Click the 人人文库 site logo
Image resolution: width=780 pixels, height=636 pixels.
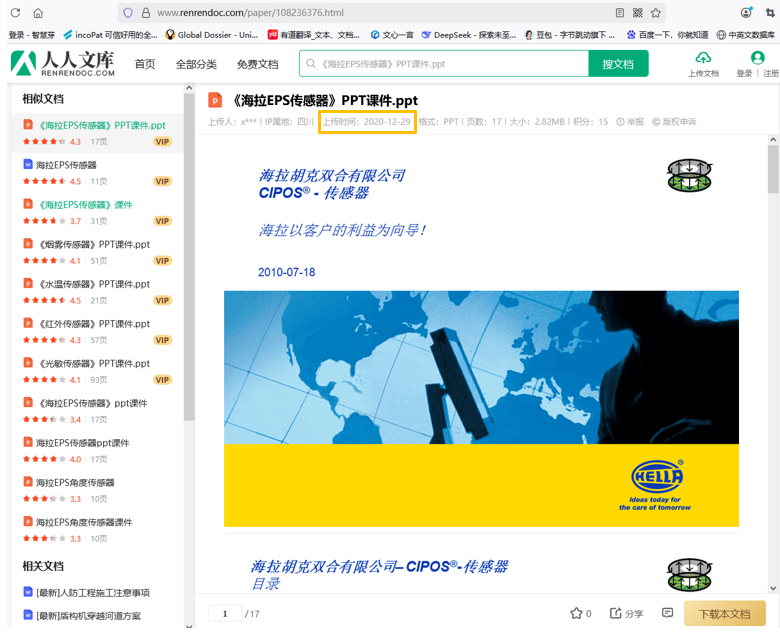pyautogui.click(x=63, y=64)
